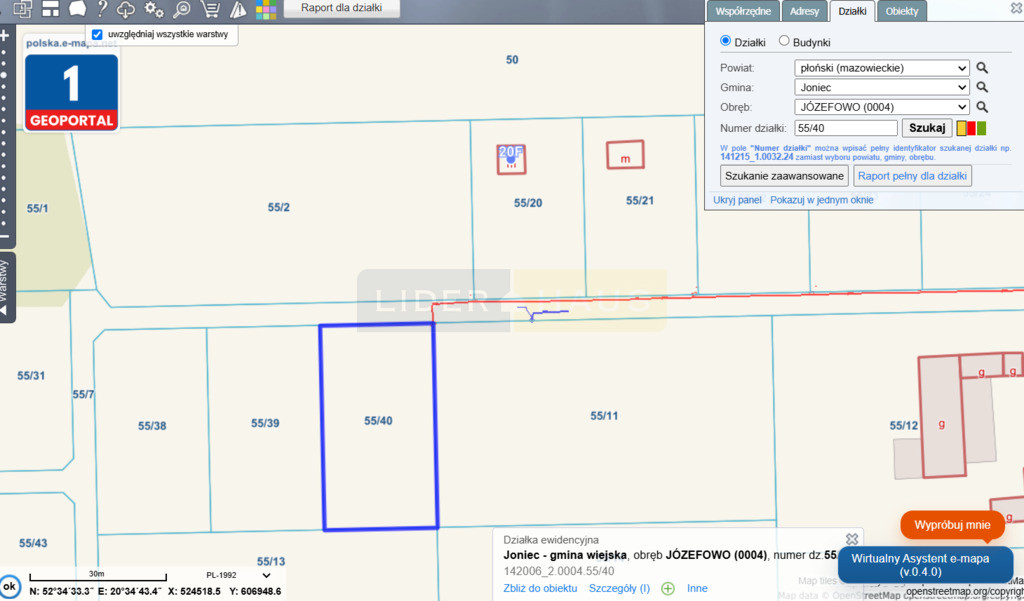1024x601 pixels.
Task: Select the Budynki radio button
Action: pyautogui.click(x=784, y=41)
